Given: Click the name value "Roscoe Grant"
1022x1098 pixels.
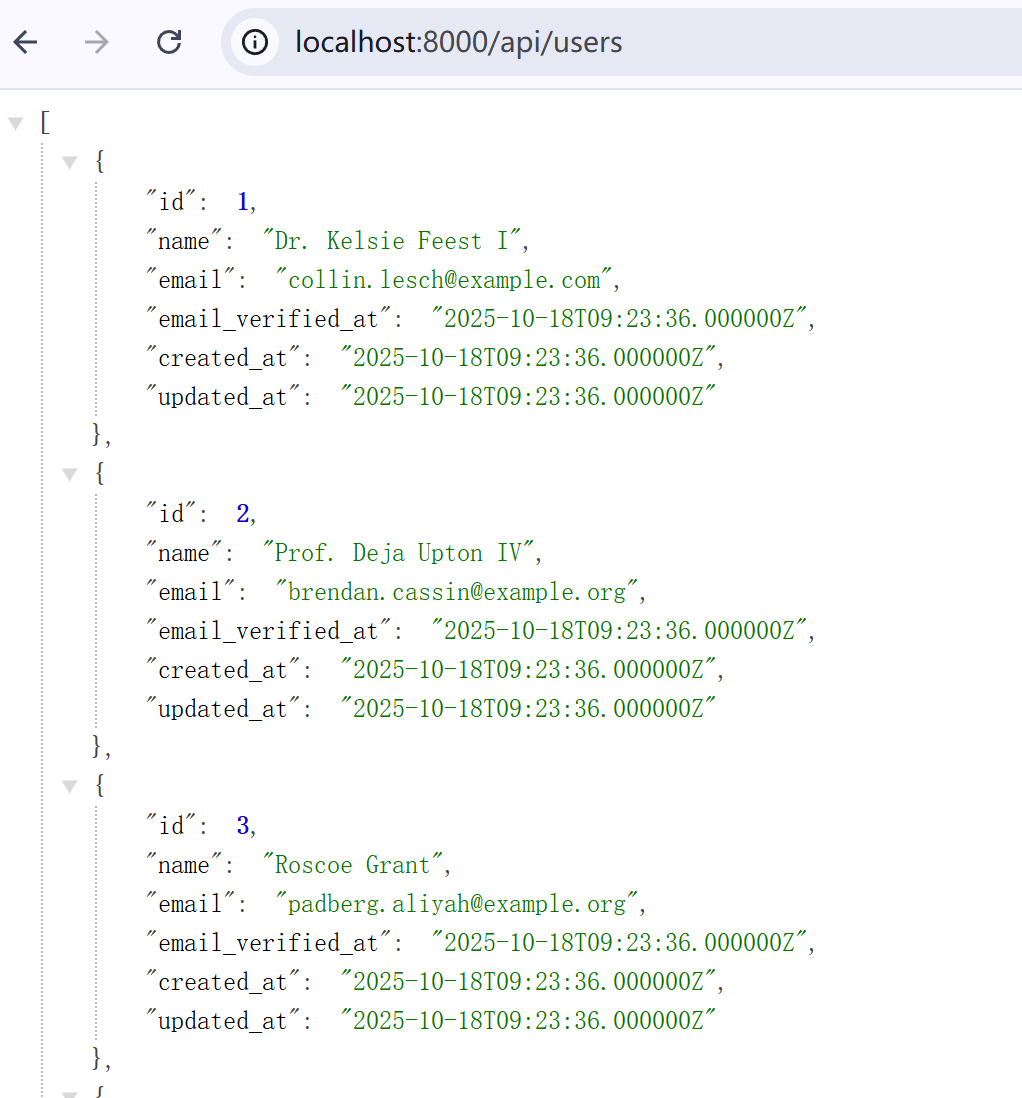Looking at the screenshot, I should (x=352, y=865).
